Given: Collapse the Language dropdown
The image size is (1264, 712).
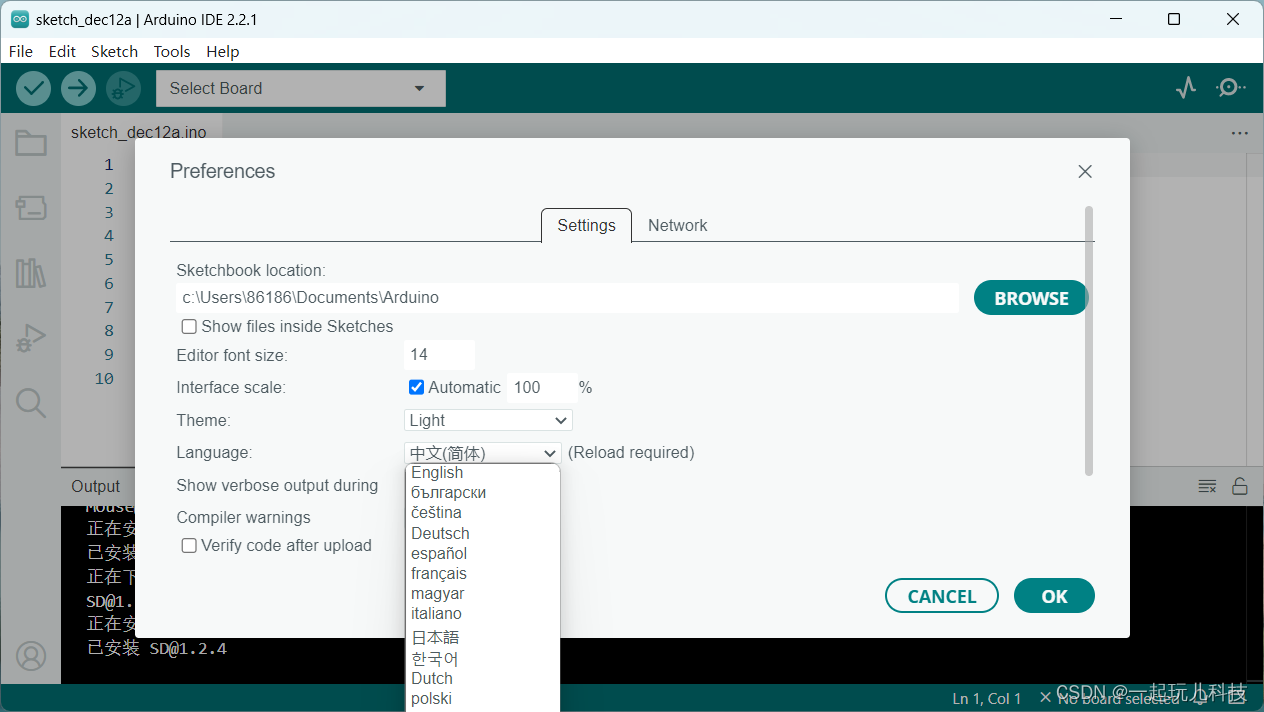Looking at the screenshot, I should click(483, 453).
